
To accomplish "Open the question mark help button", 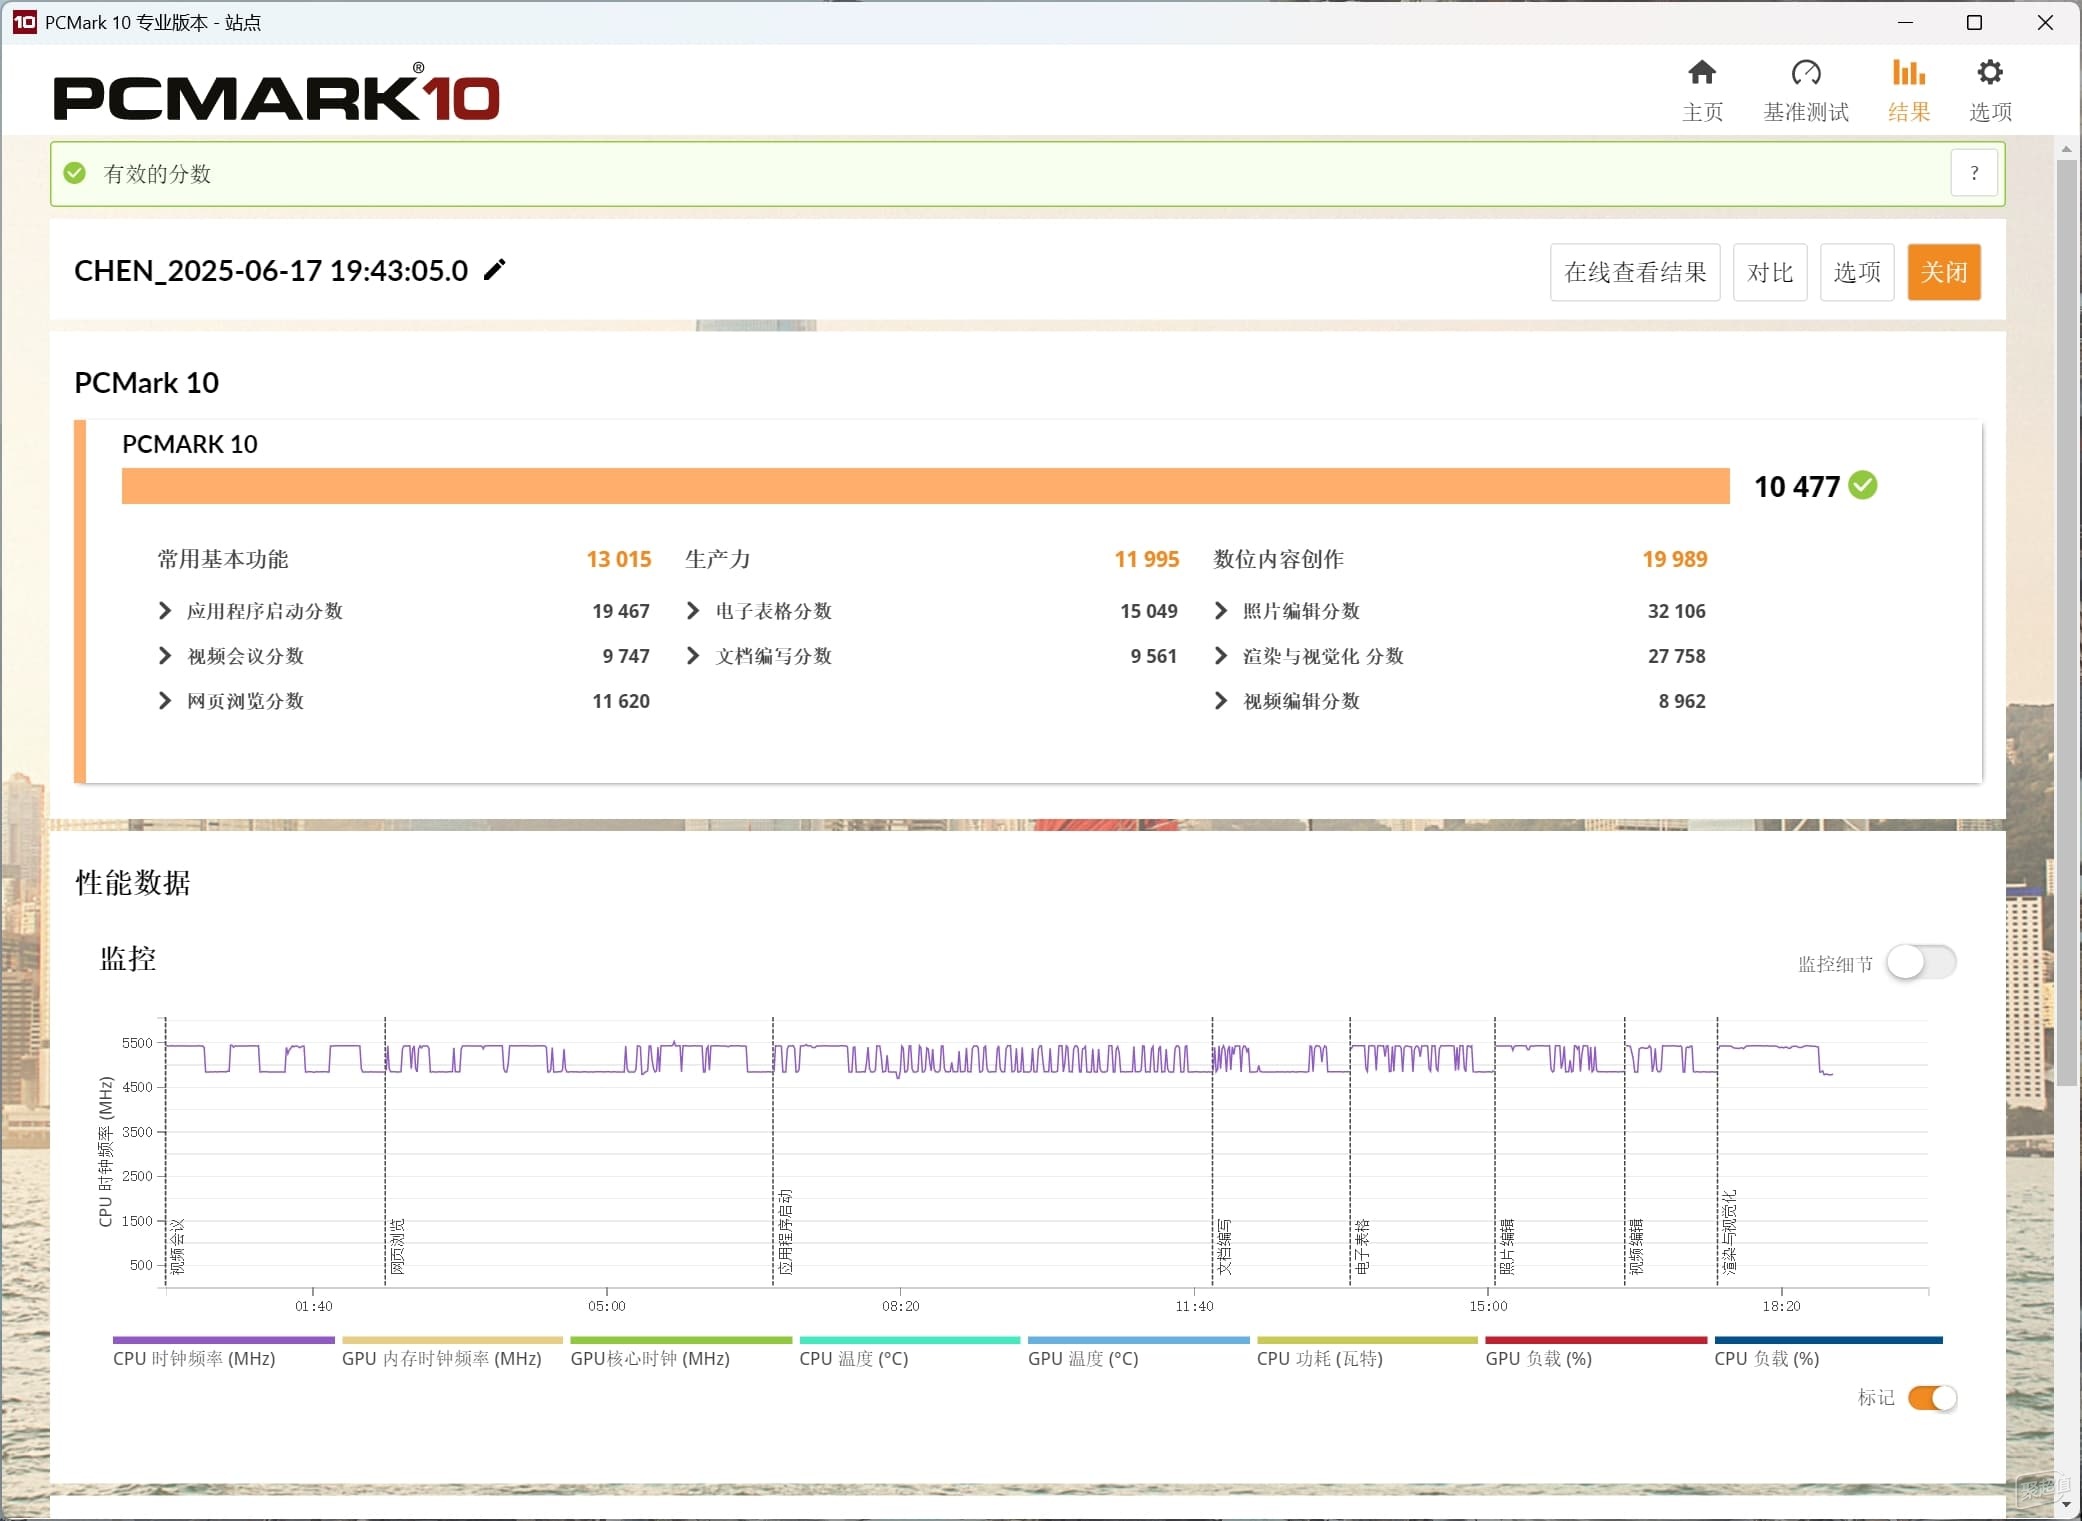I will point(1974,173).
